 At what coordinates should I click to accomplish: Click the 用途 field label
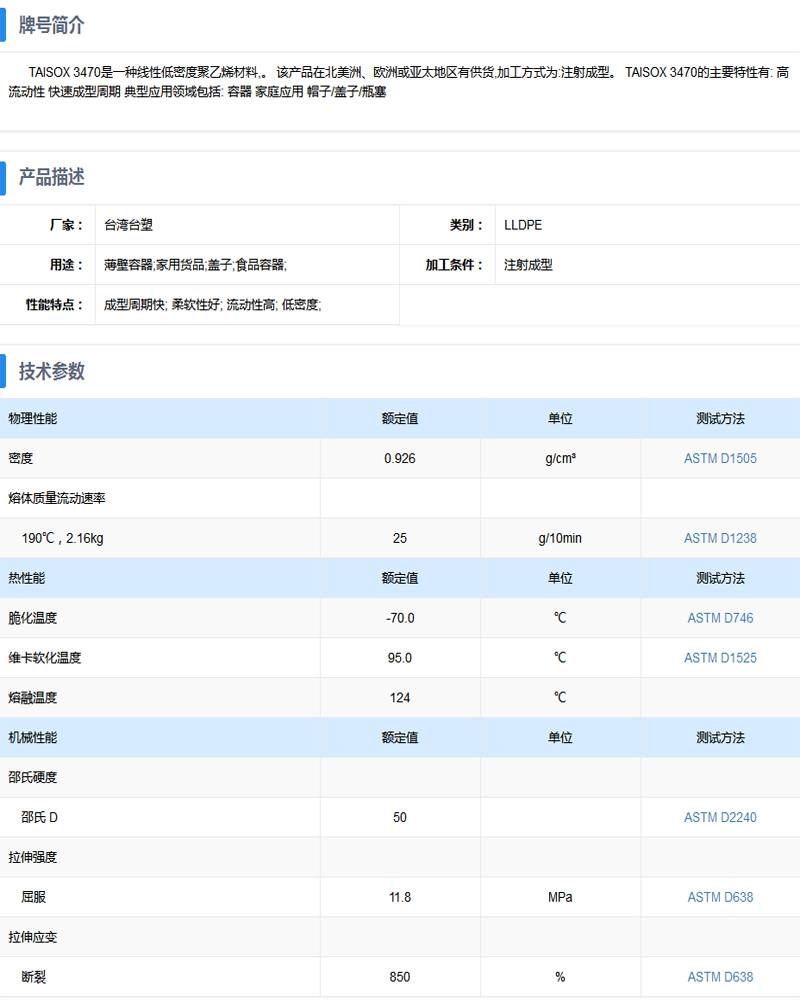(66, 265)
